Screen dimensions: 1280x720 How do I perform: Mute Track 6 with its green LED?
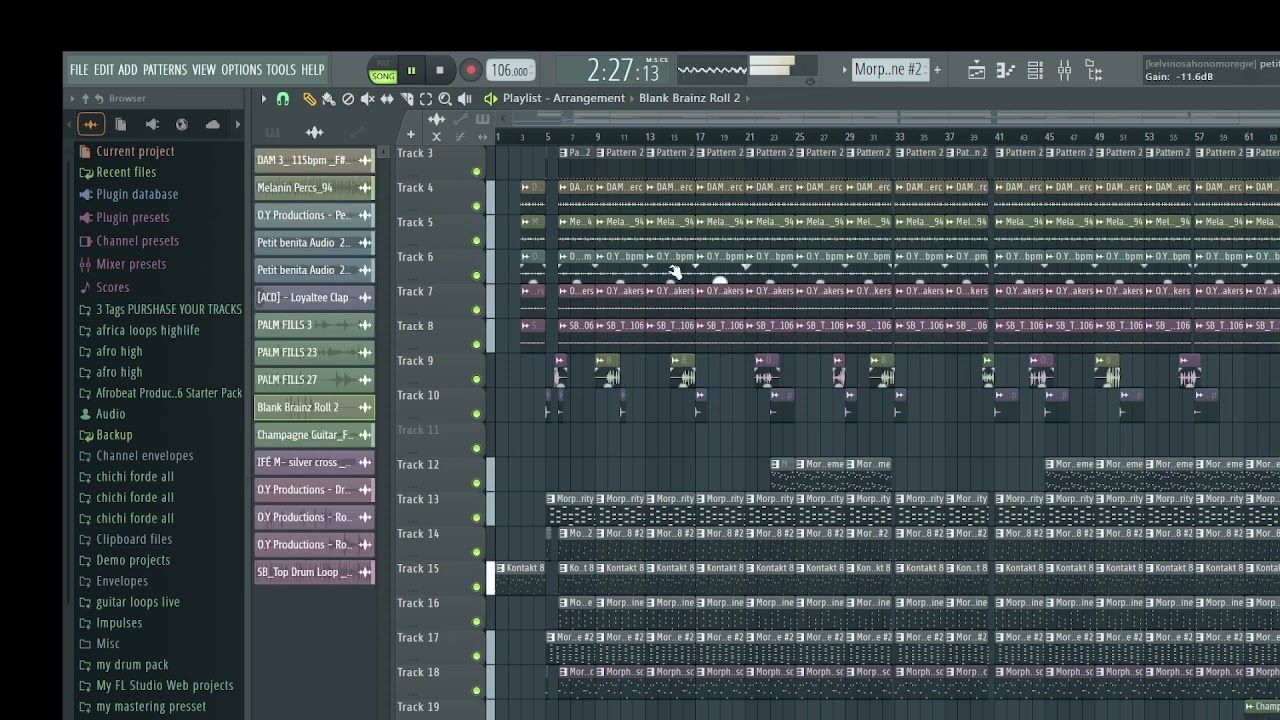click(476, 276)
